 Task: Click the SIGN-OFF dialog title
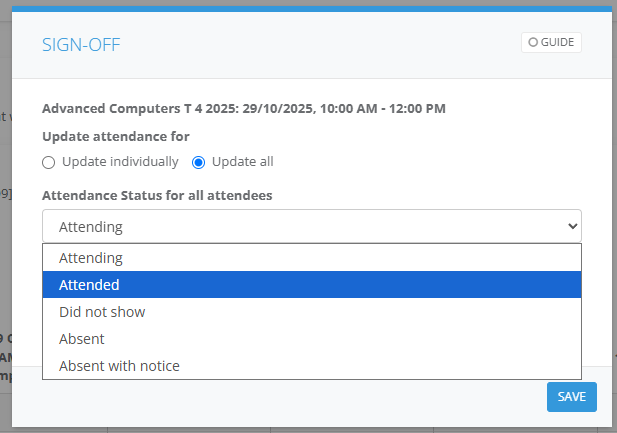81,44
